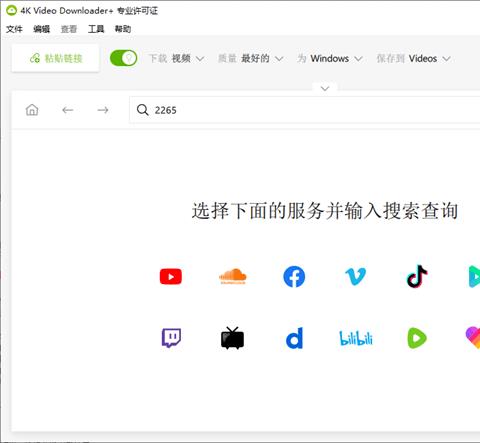The height and width of the screenshot is (443, 480).
Task: Click the 粘贴链接 paste link button
Action: coord(56,58)
